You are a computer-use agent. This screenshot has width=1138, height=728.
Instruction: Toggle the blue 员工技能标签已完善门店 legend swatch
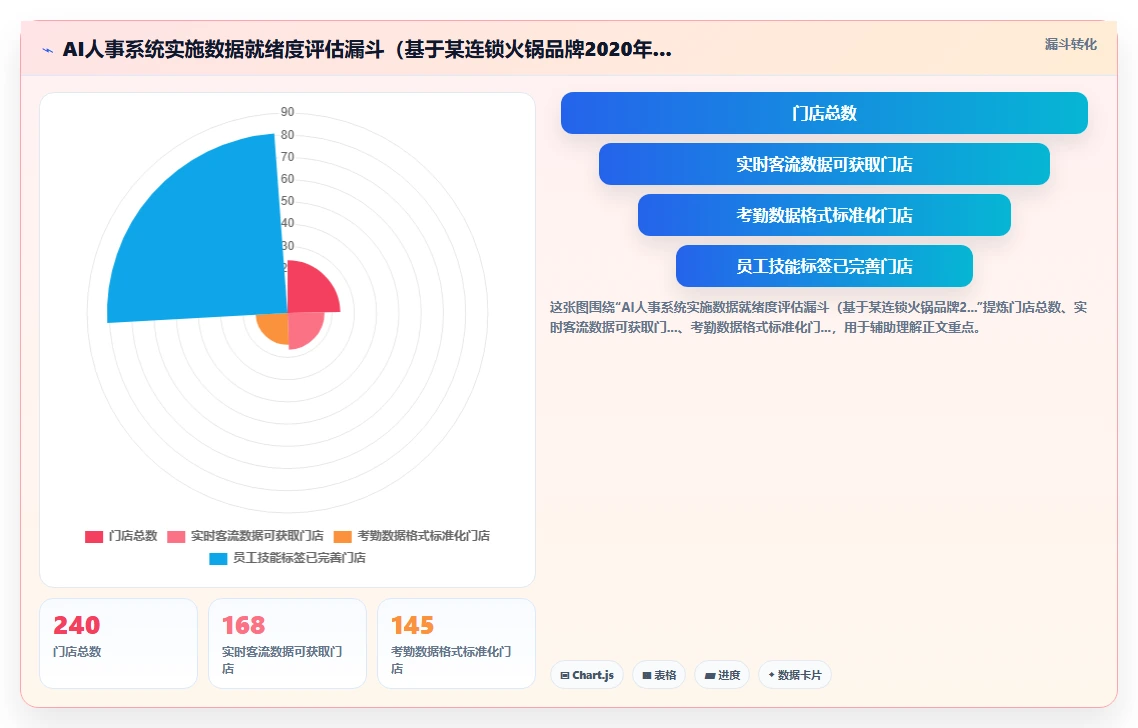[218, 558]
